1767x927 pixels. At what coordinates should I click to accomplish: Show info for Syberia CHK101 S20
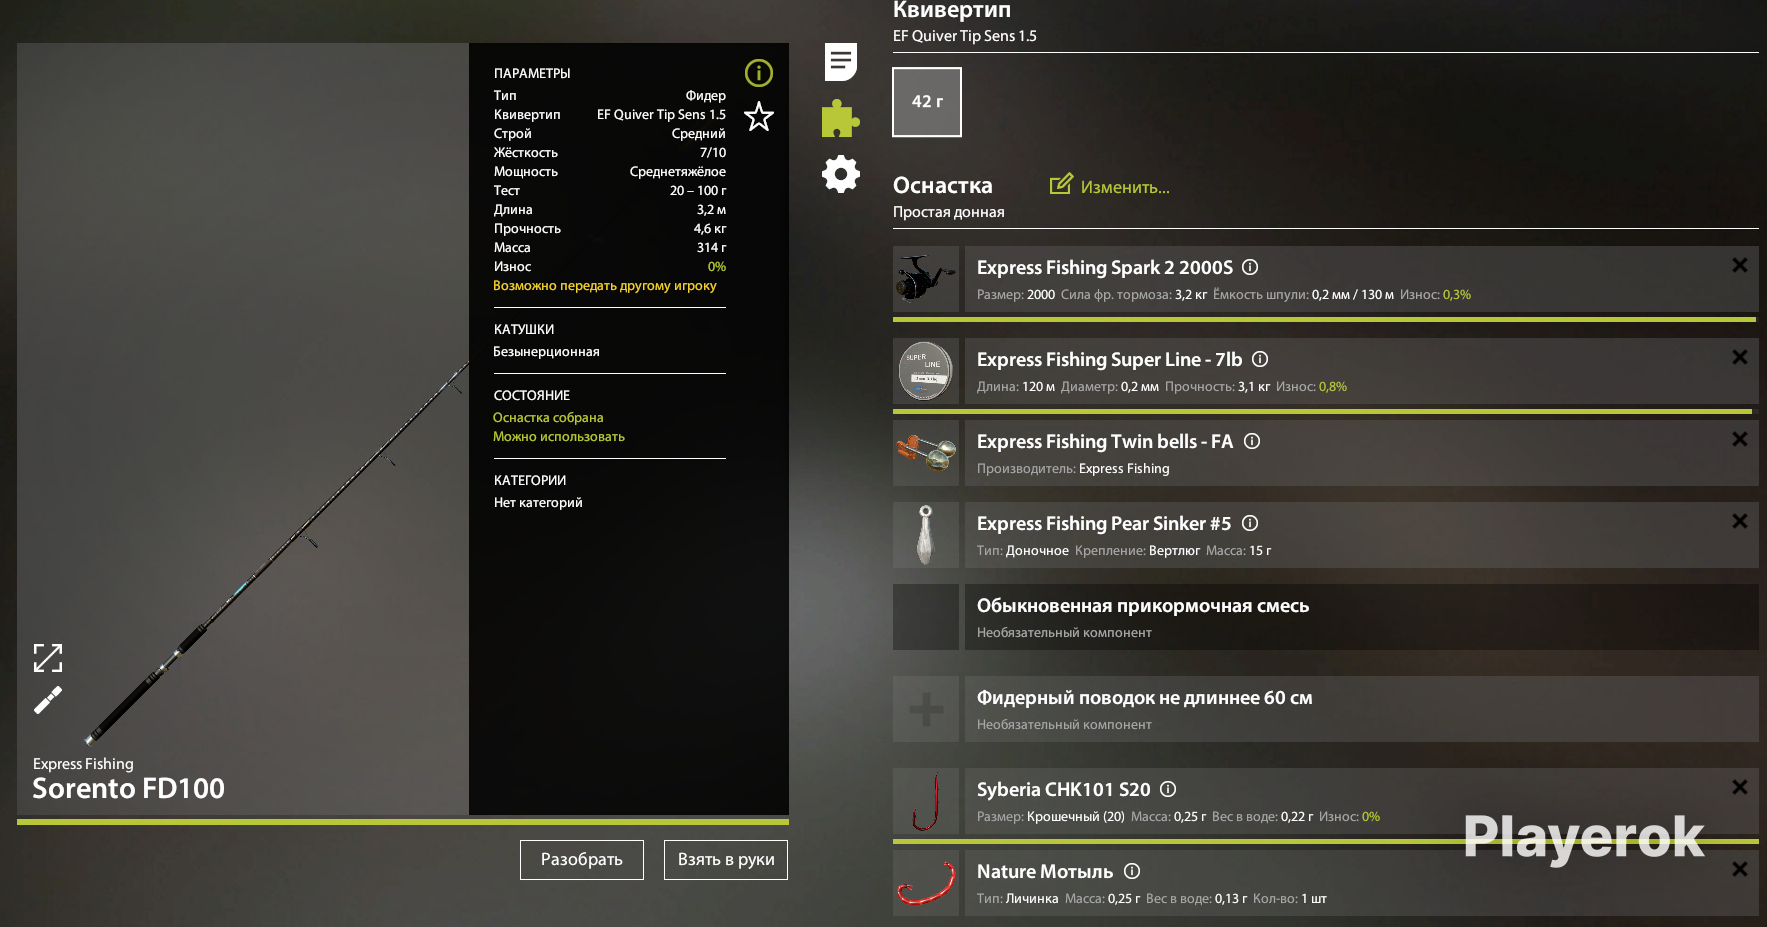click(1168, 789)
